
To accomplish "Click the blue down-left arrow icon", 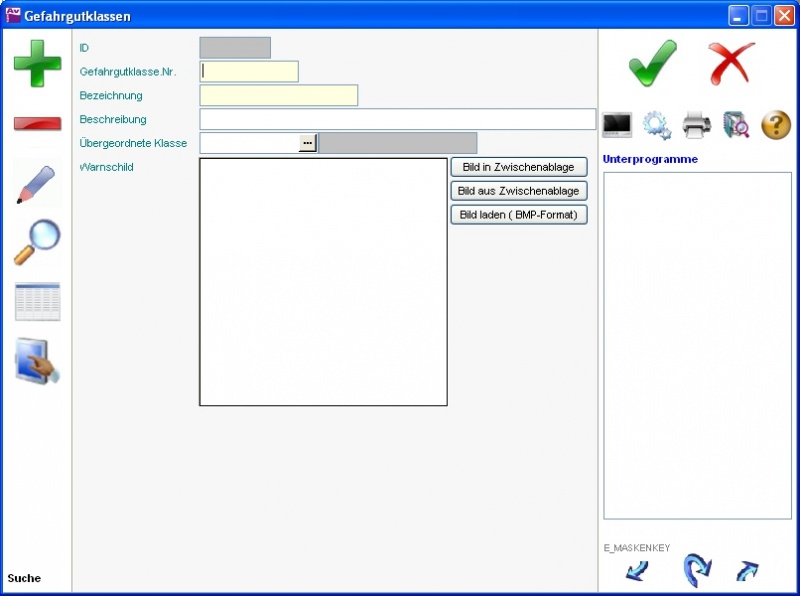I will [637, 571].
